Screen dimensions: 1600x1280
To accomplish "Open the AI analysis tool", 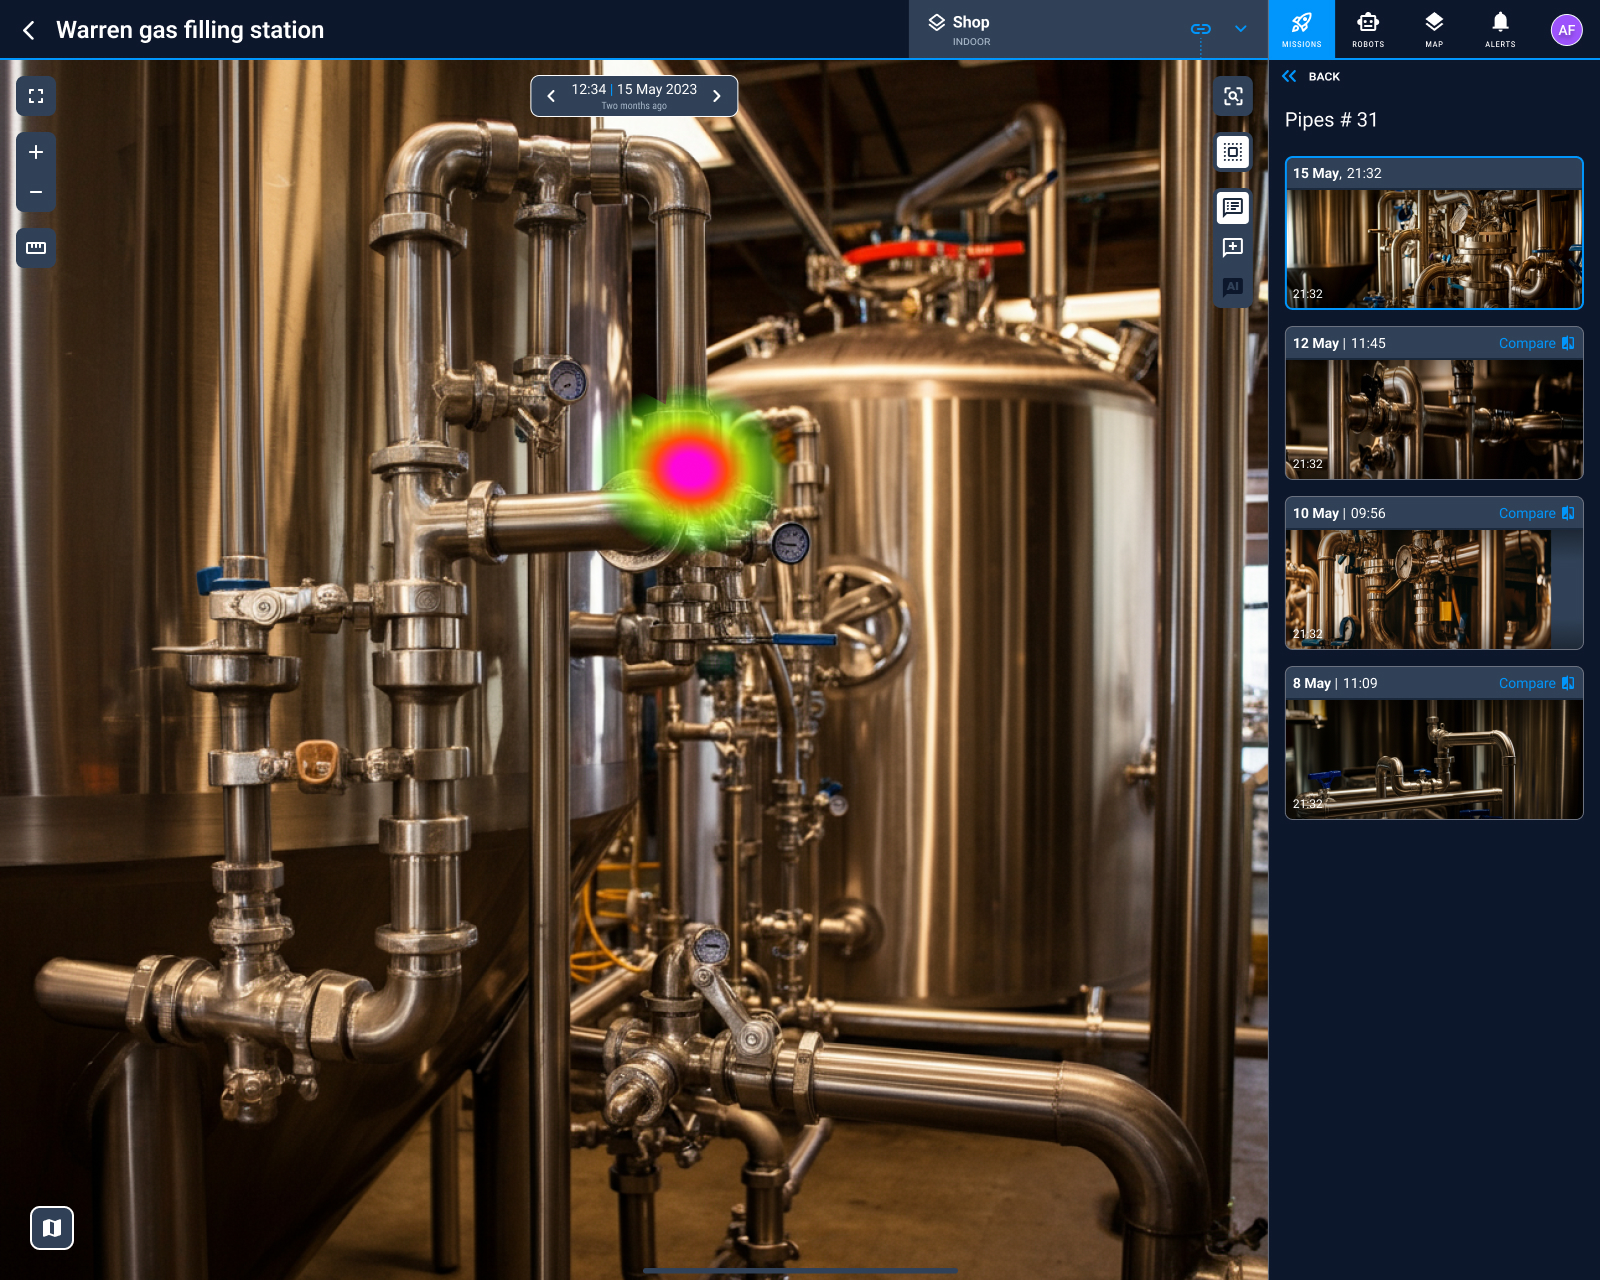I will [1233, 287].
